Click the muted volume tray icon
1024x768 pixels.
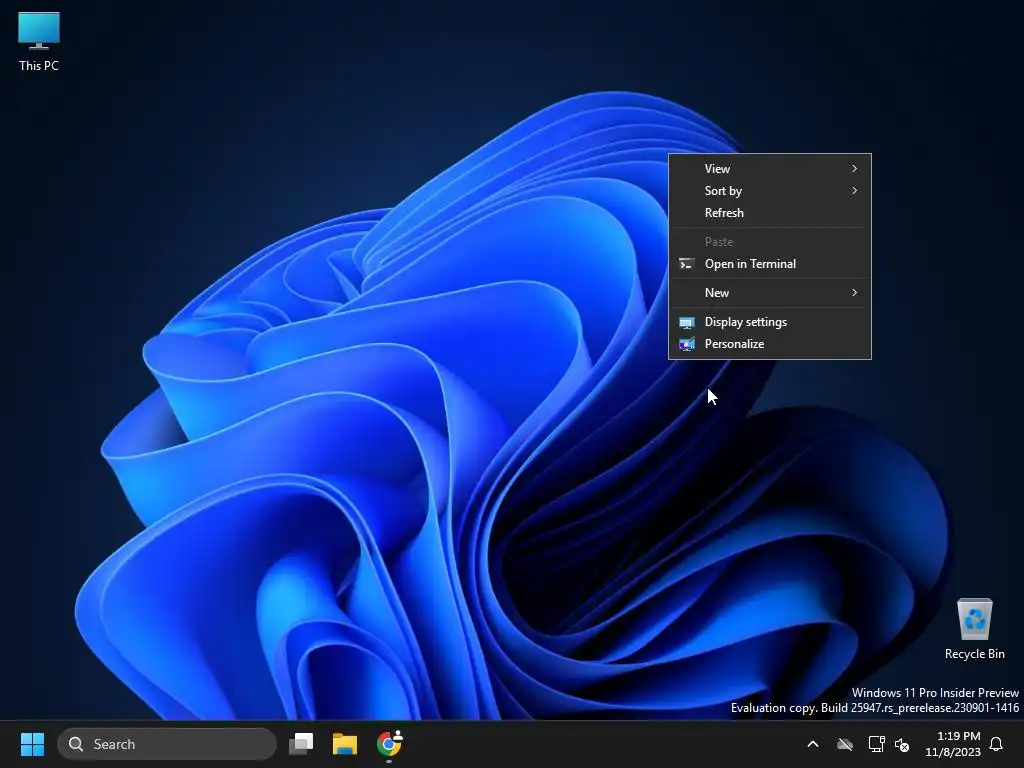tap(902, 744)
